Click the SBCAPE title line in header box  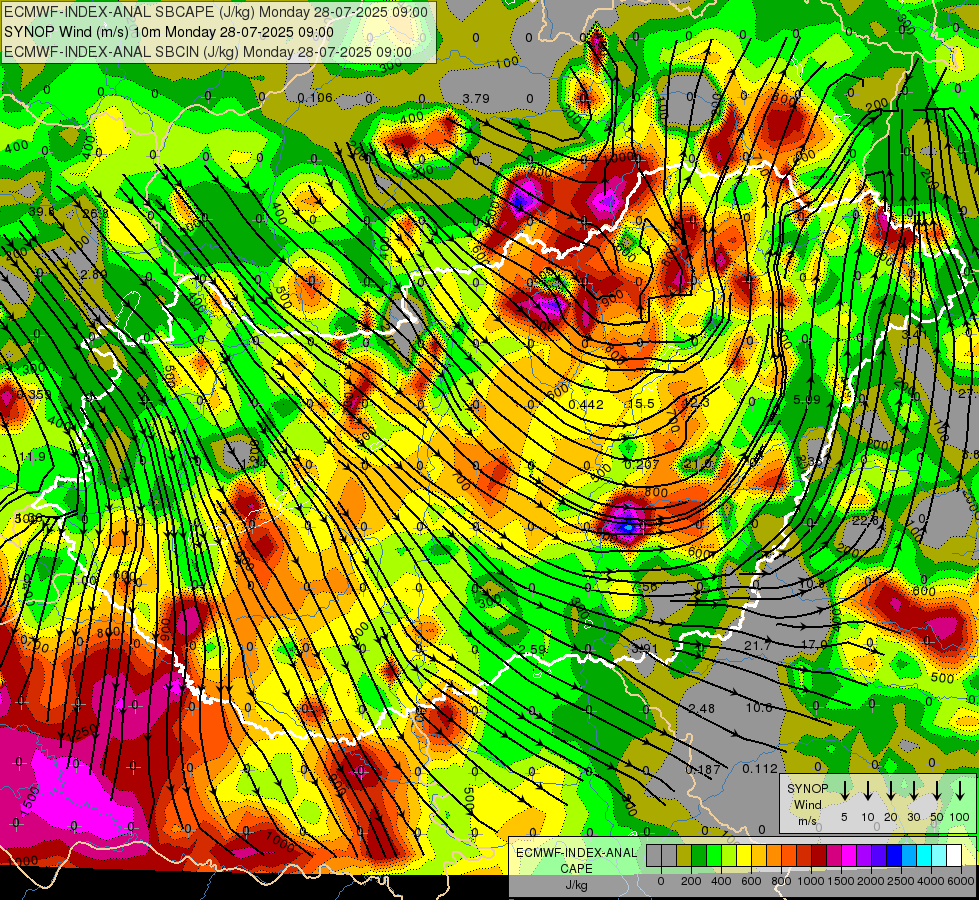[x=216, y=12]
